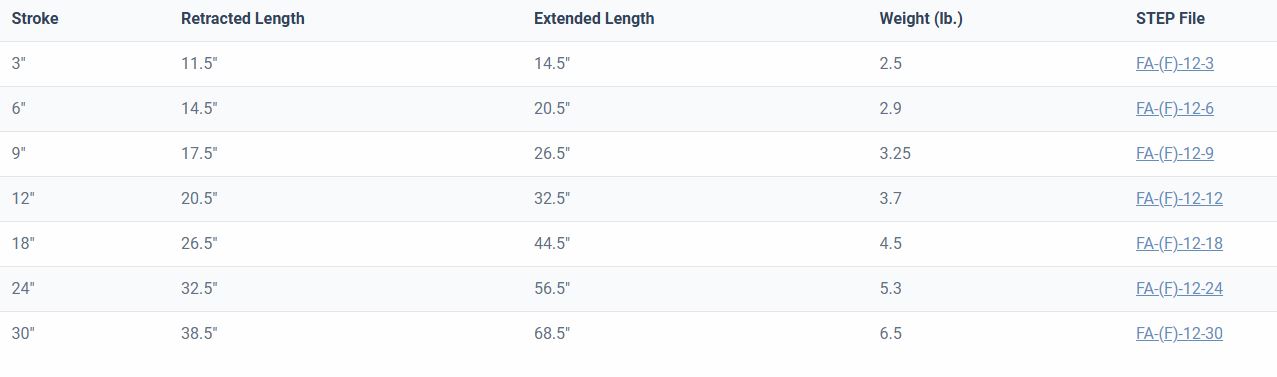Click the Retracted Length column header
The image size is (1277, 377).
(x=243, y=19)
